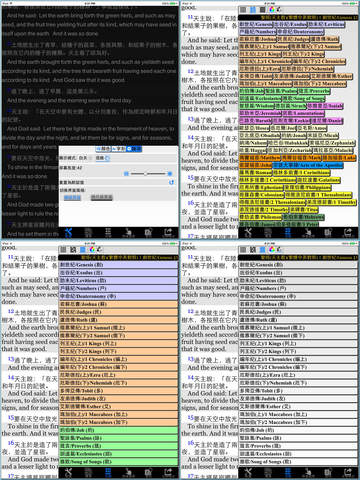Select Judges row in gray book list
The image size is (360, 480).
[298, 312]
